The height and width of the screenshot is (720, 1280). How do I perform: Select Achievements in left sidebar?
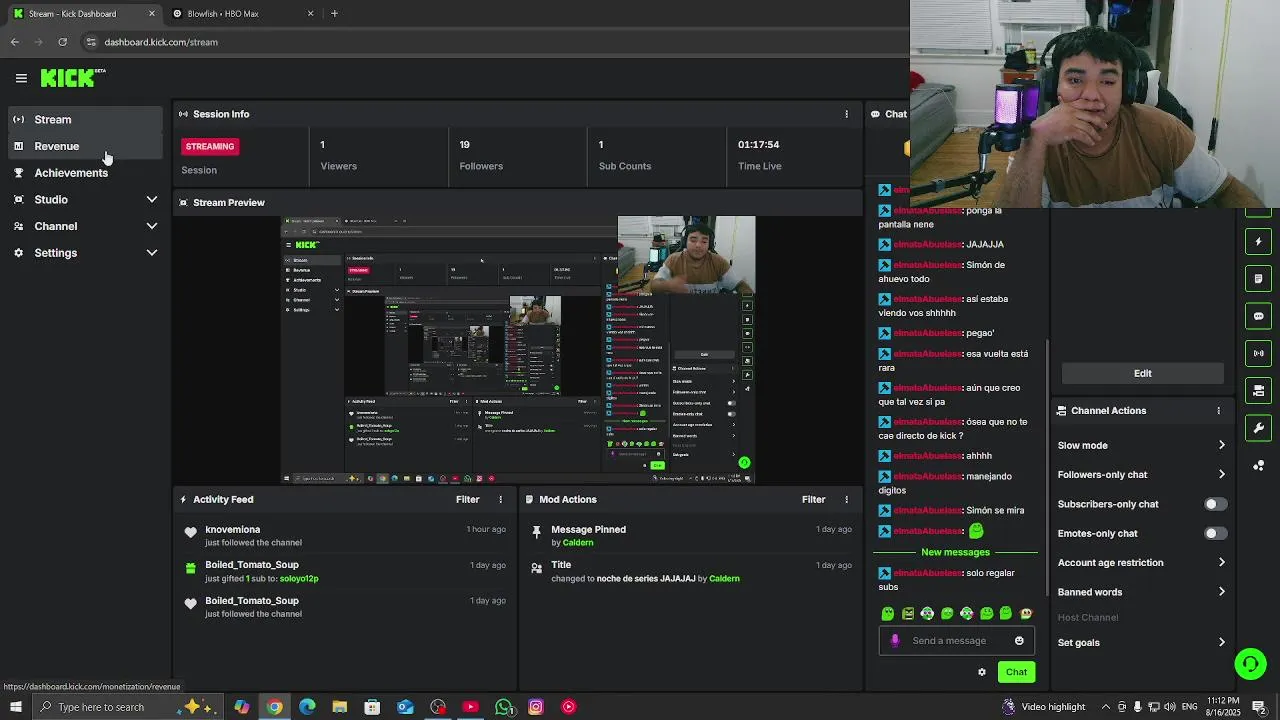tap(84, 173)
